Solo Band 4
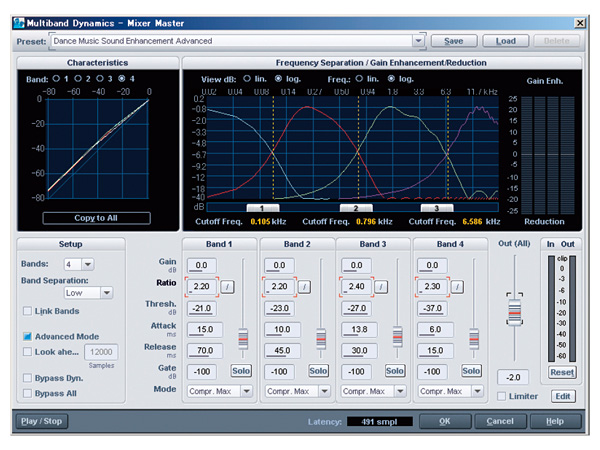 [x=471, y=371]
